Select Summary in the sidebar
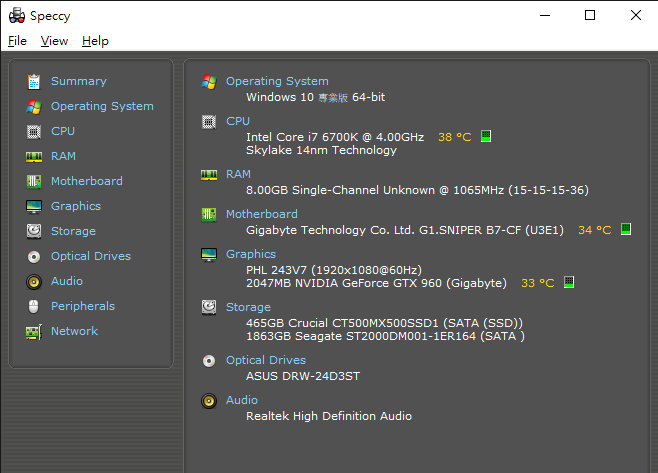 79,81
